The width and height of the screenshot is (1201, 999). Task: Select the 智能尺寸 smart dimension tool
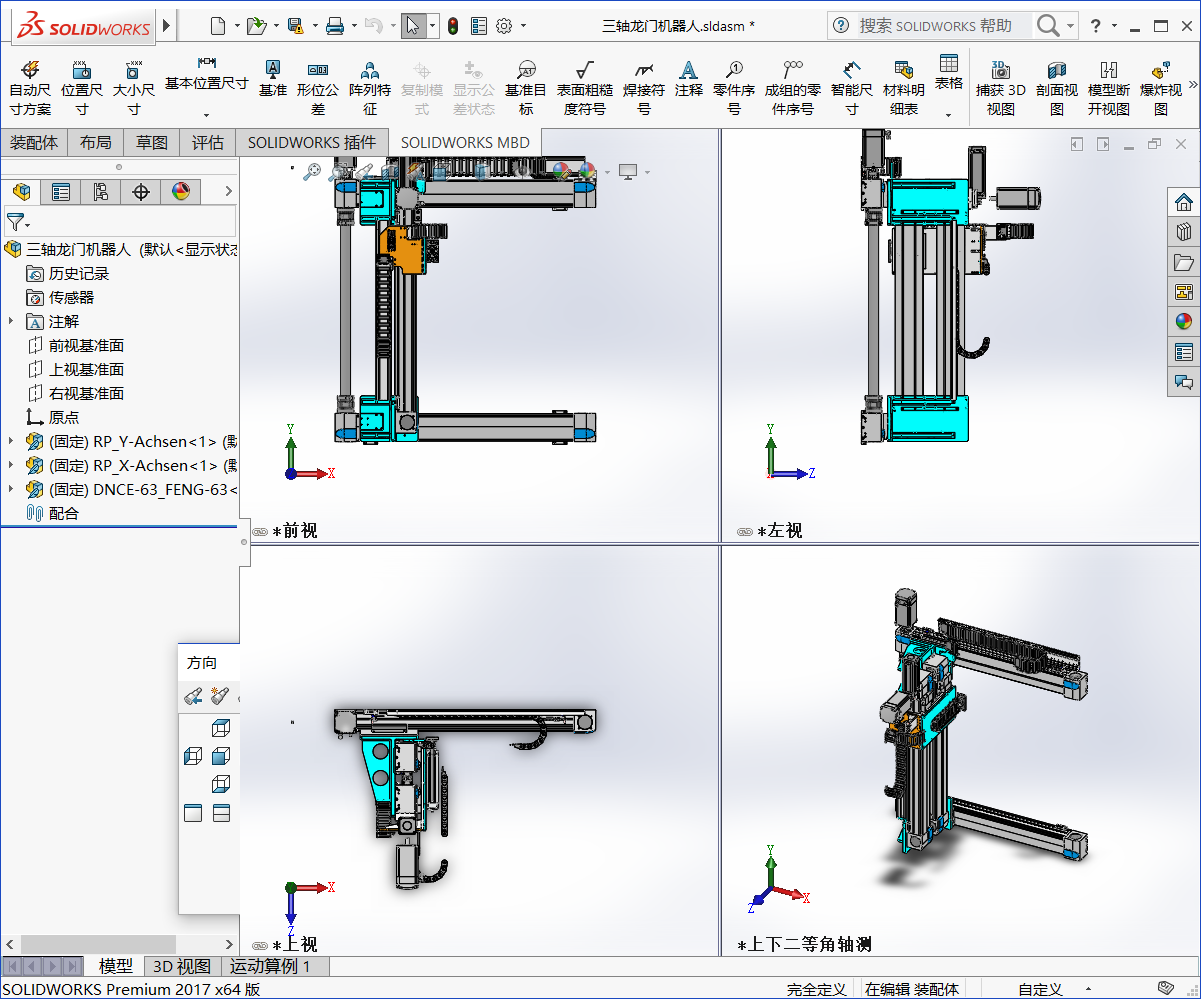click(852, 87)
